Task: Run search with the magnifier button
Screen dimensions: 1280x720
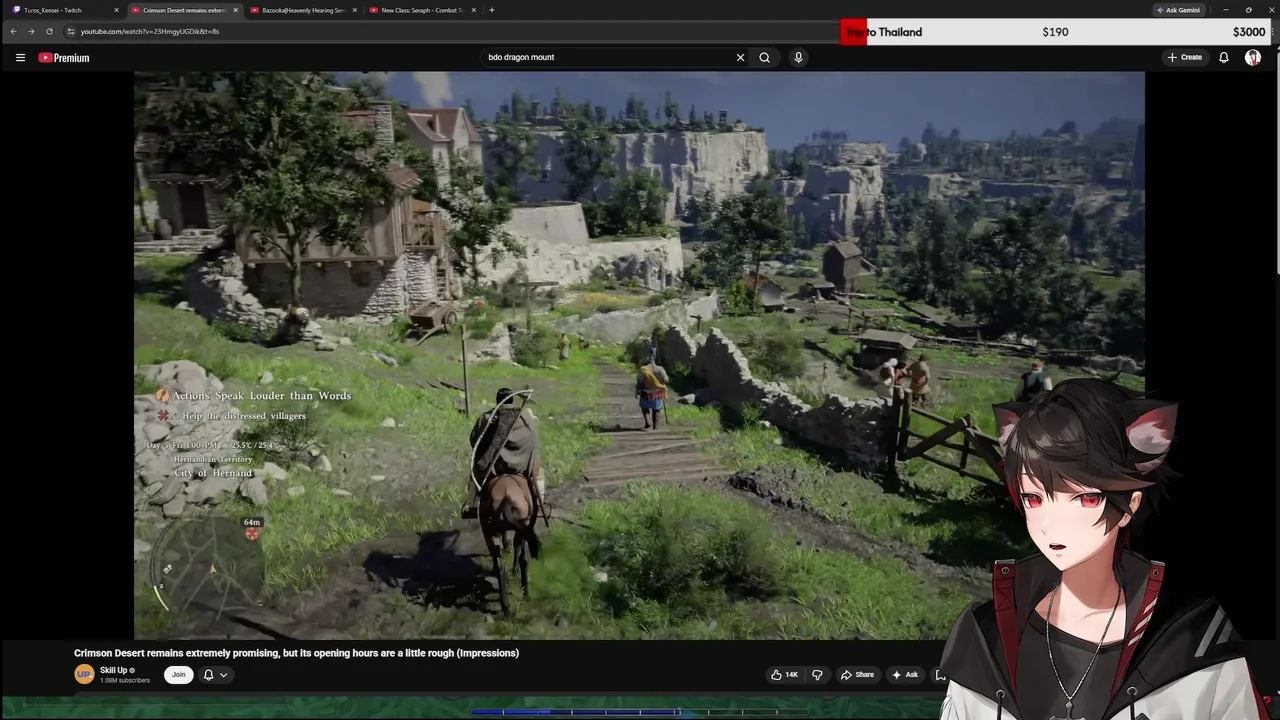Action: [x=764, y=57]
